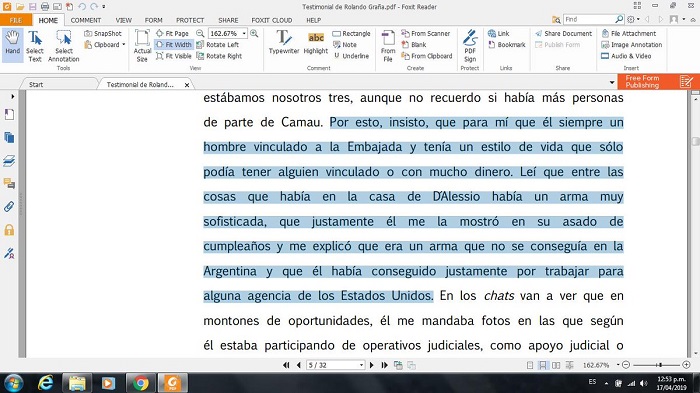Open search settings gear dropdown

633,19
